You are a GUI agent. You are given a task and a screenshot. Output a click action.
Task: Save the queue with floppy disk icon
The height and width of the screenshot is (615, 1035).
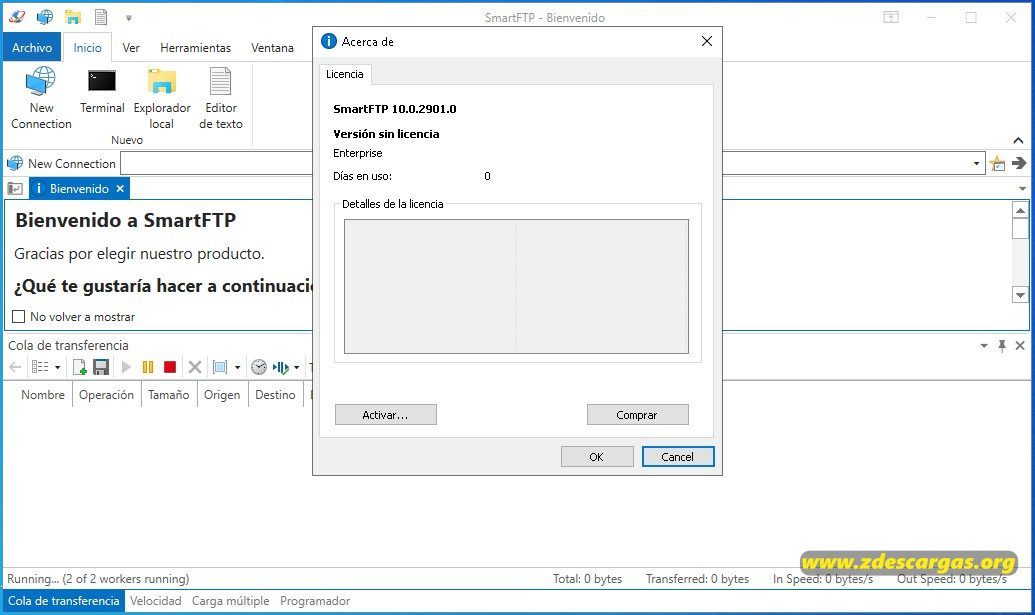101,367
